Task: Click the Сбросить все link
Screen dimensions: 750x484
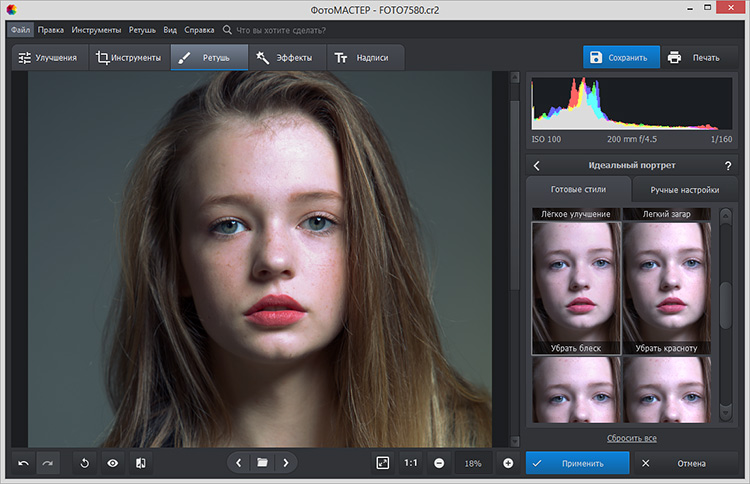Action: (631, 438)
